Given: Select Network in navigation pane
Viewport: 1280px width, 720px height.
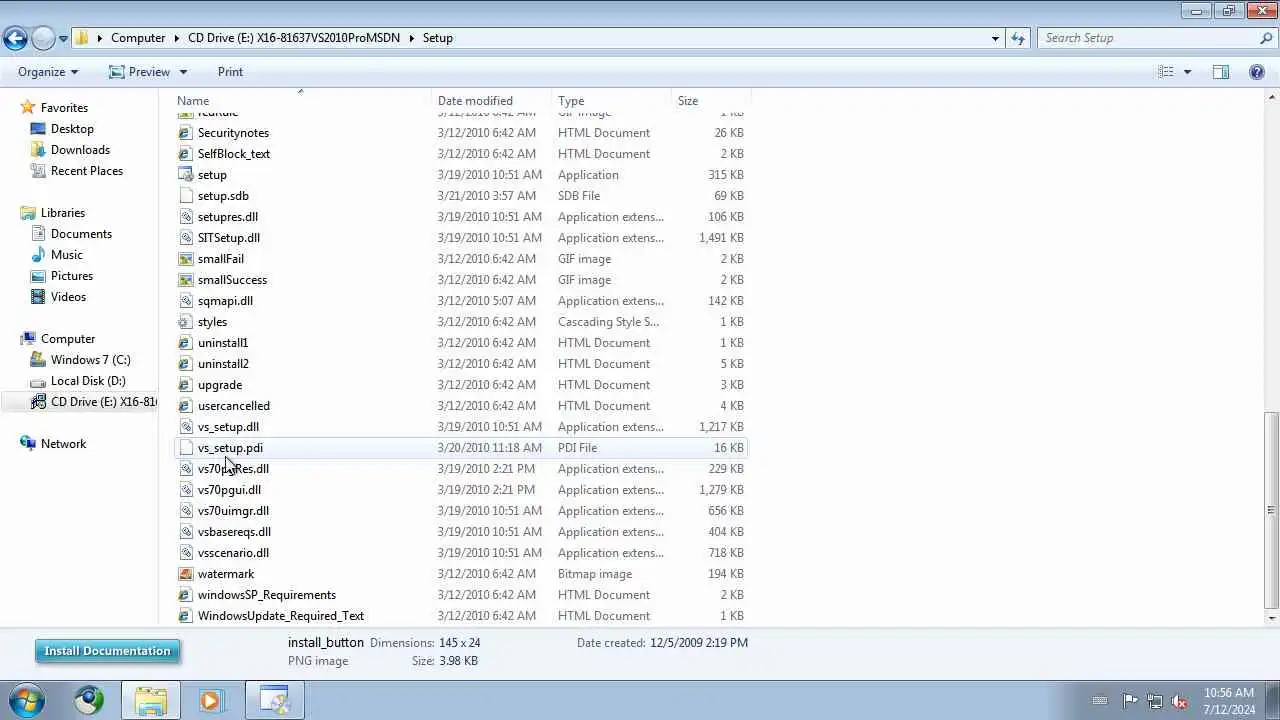Looking at the screenshot, I should tap(63, 444).
